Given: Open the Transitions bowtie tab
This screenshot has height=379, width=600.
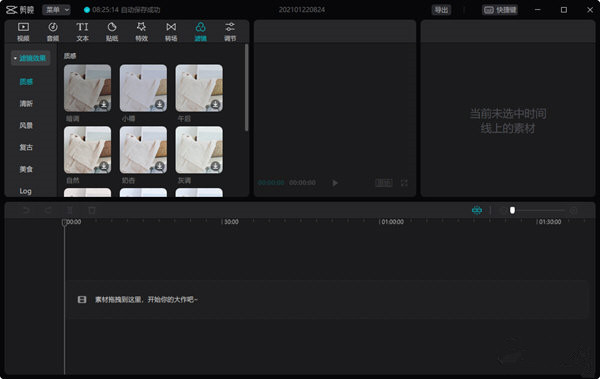Looking at the screenshot, I should (x=171, y=31).
